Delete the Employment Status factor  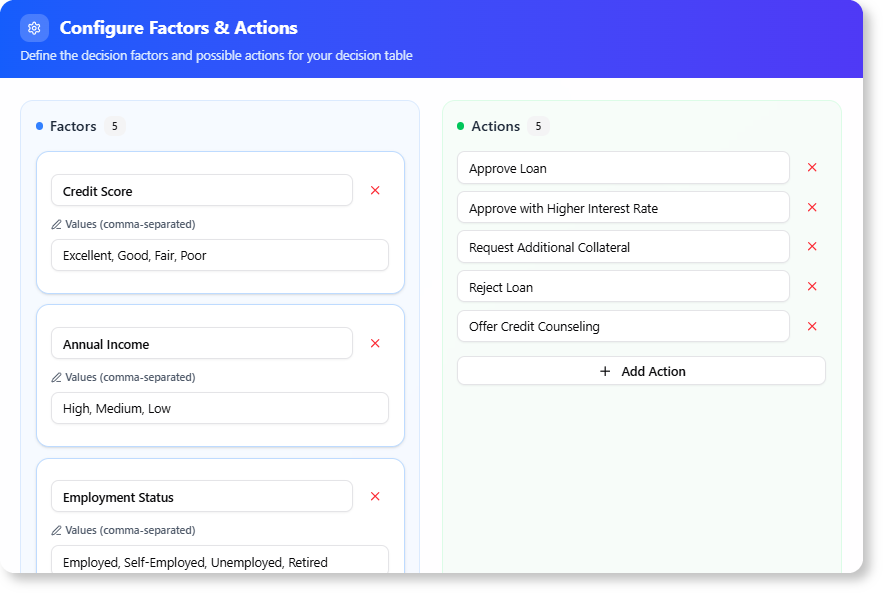(375, 496)
